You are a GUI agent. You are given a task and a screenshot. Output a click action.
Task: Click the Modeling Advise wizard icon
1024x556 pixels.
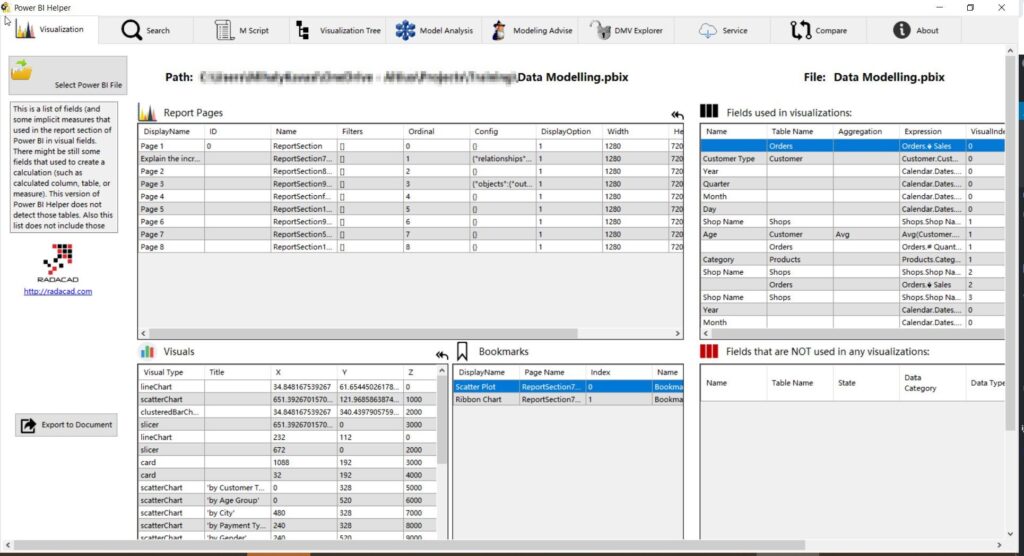pyautogui.click(x=499, y=30)
